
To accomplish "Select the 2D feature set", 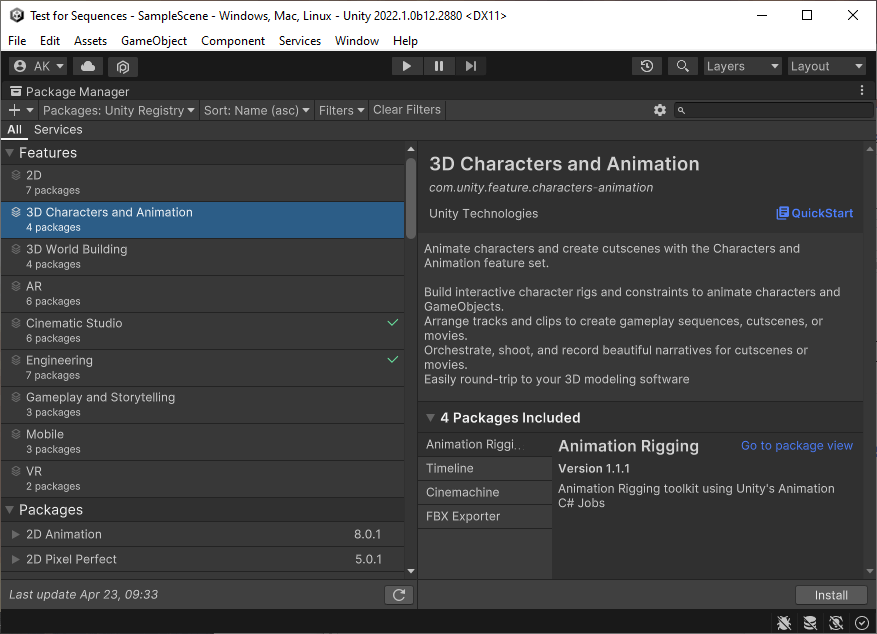I will point(202,183).
